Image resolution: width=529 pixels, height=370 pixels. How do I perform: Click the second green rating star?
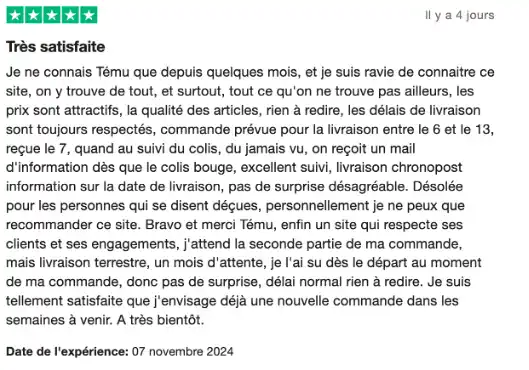pyautogui.click(x=33, y=15)
